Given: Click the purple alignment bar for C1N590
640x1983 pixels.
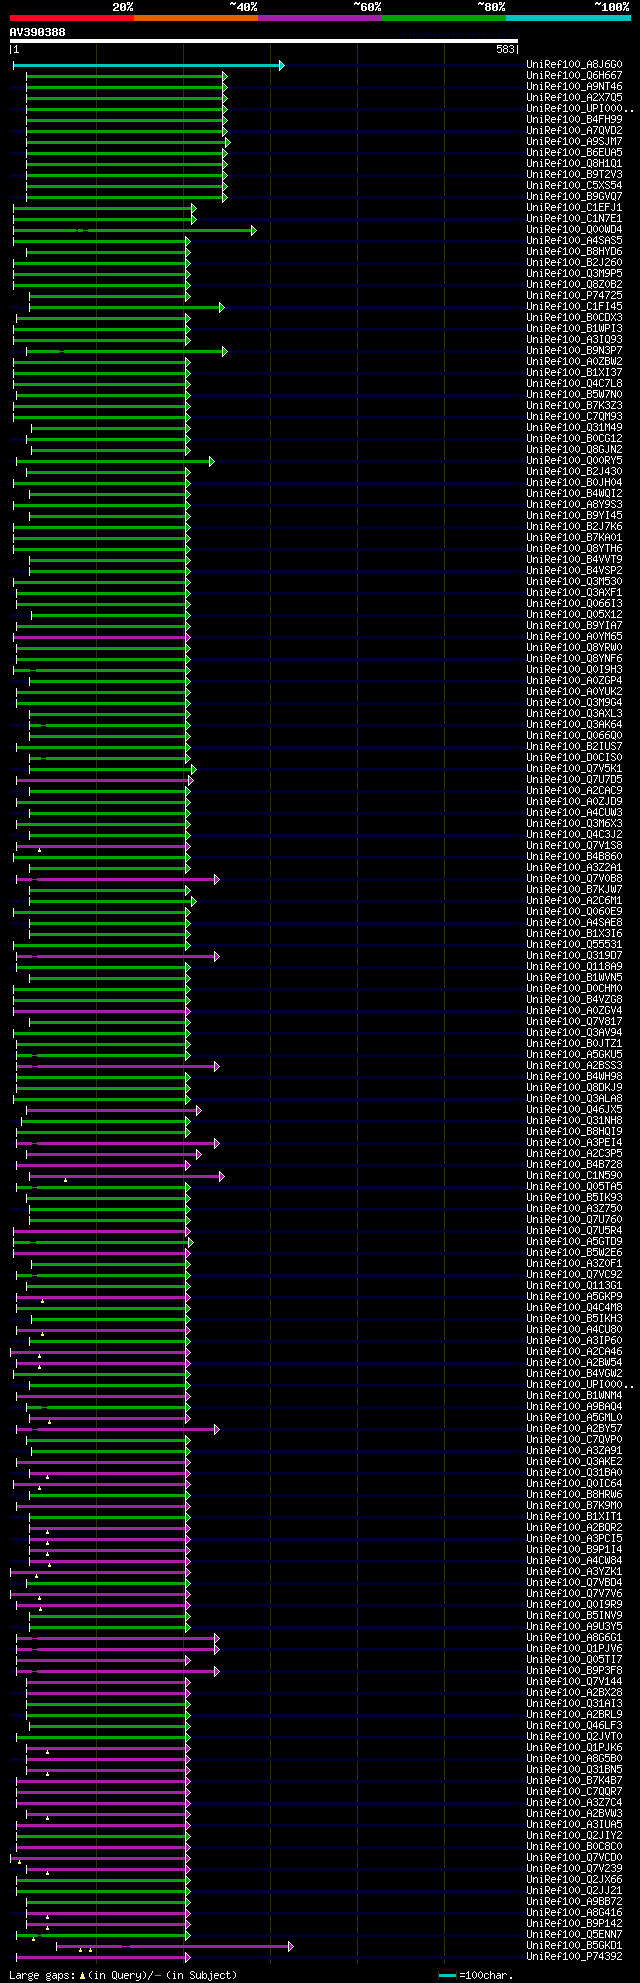Looking at the screenshot, I should (127, 1176).
